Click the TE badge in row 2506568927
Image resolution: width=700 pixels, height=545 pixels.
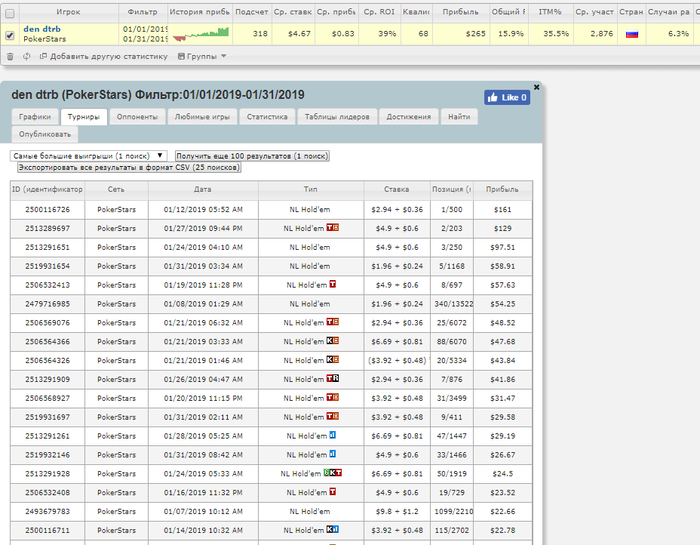pyautogui.click(x=333, y=397)
